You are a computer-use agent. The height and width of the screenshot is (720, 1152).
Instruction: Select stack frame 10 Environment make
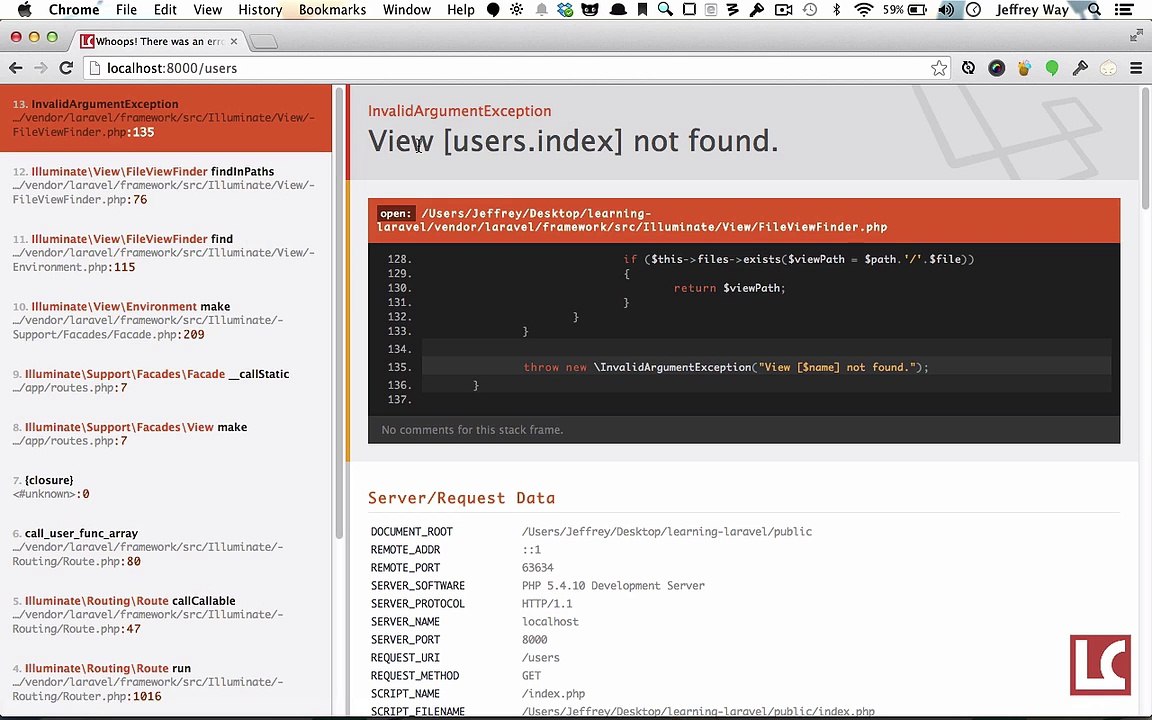pyautogui.click(x=166, y=321)
